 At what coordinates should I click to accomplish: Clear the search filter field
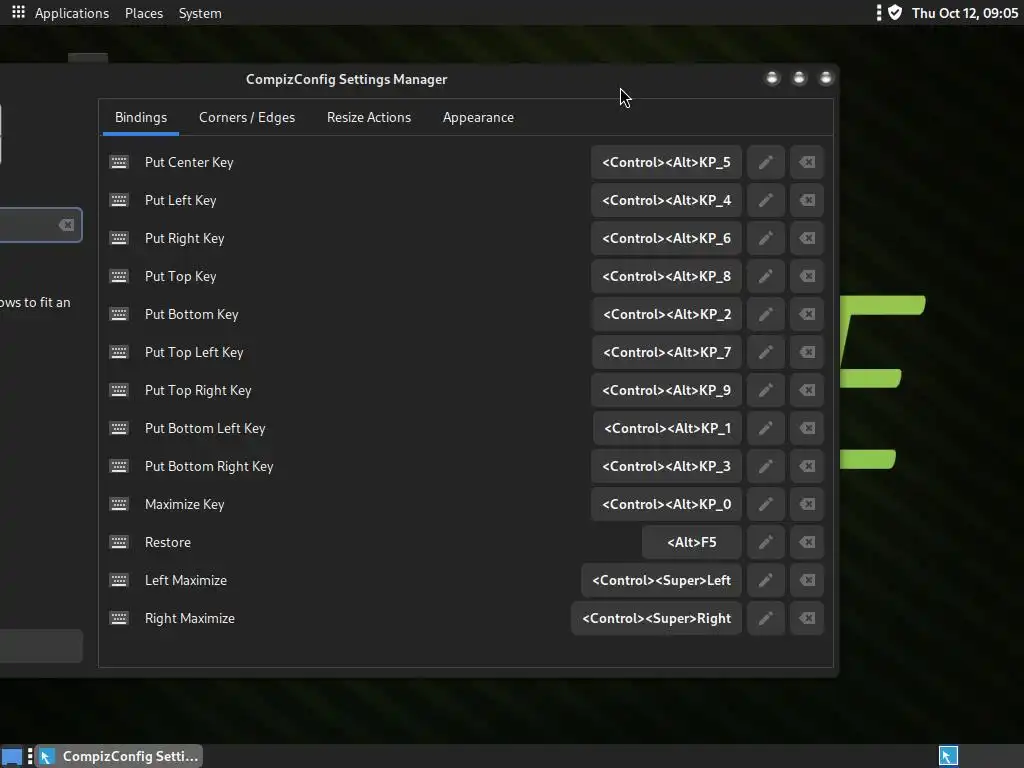pyautogui.click(x=66, y=225)
